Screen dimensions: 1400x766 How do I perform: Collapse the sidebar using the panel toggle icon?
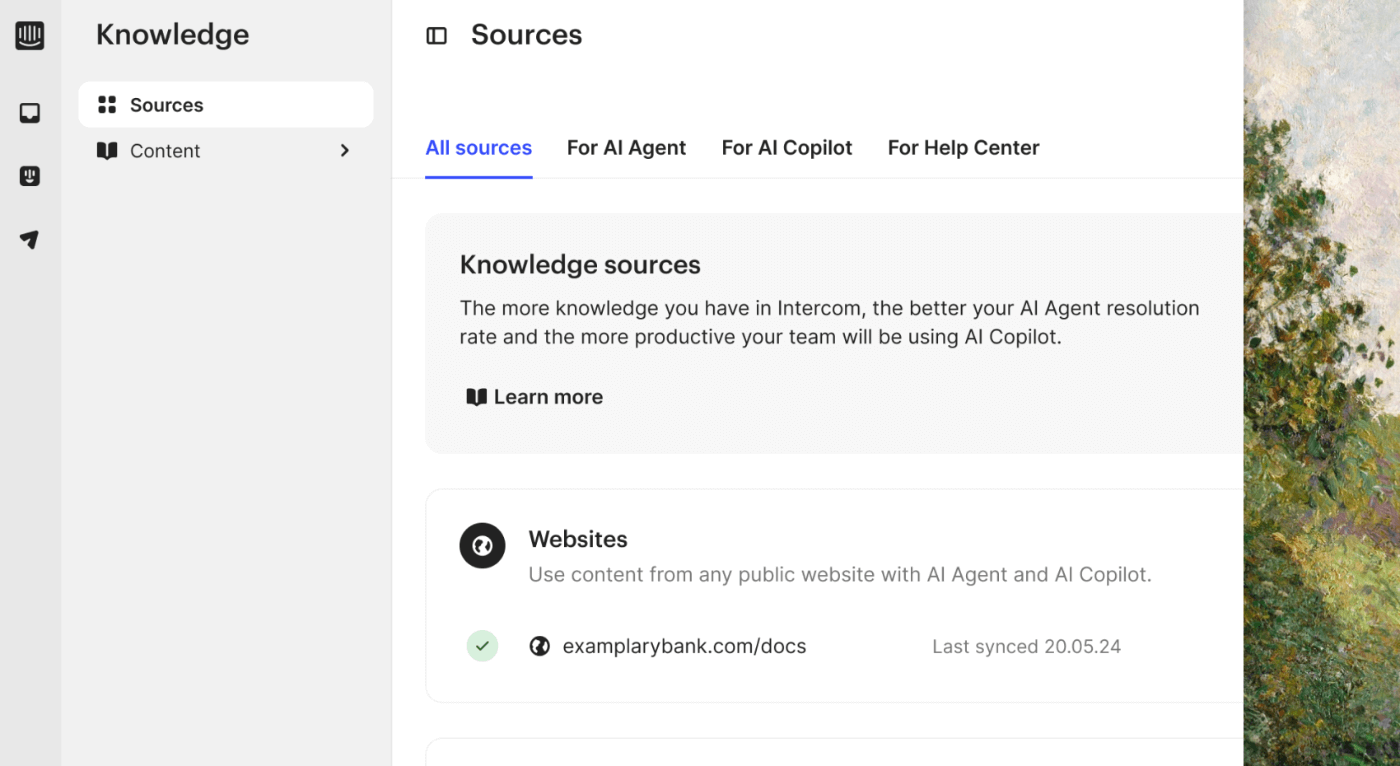pyautogui.click(x=437, y=36)
